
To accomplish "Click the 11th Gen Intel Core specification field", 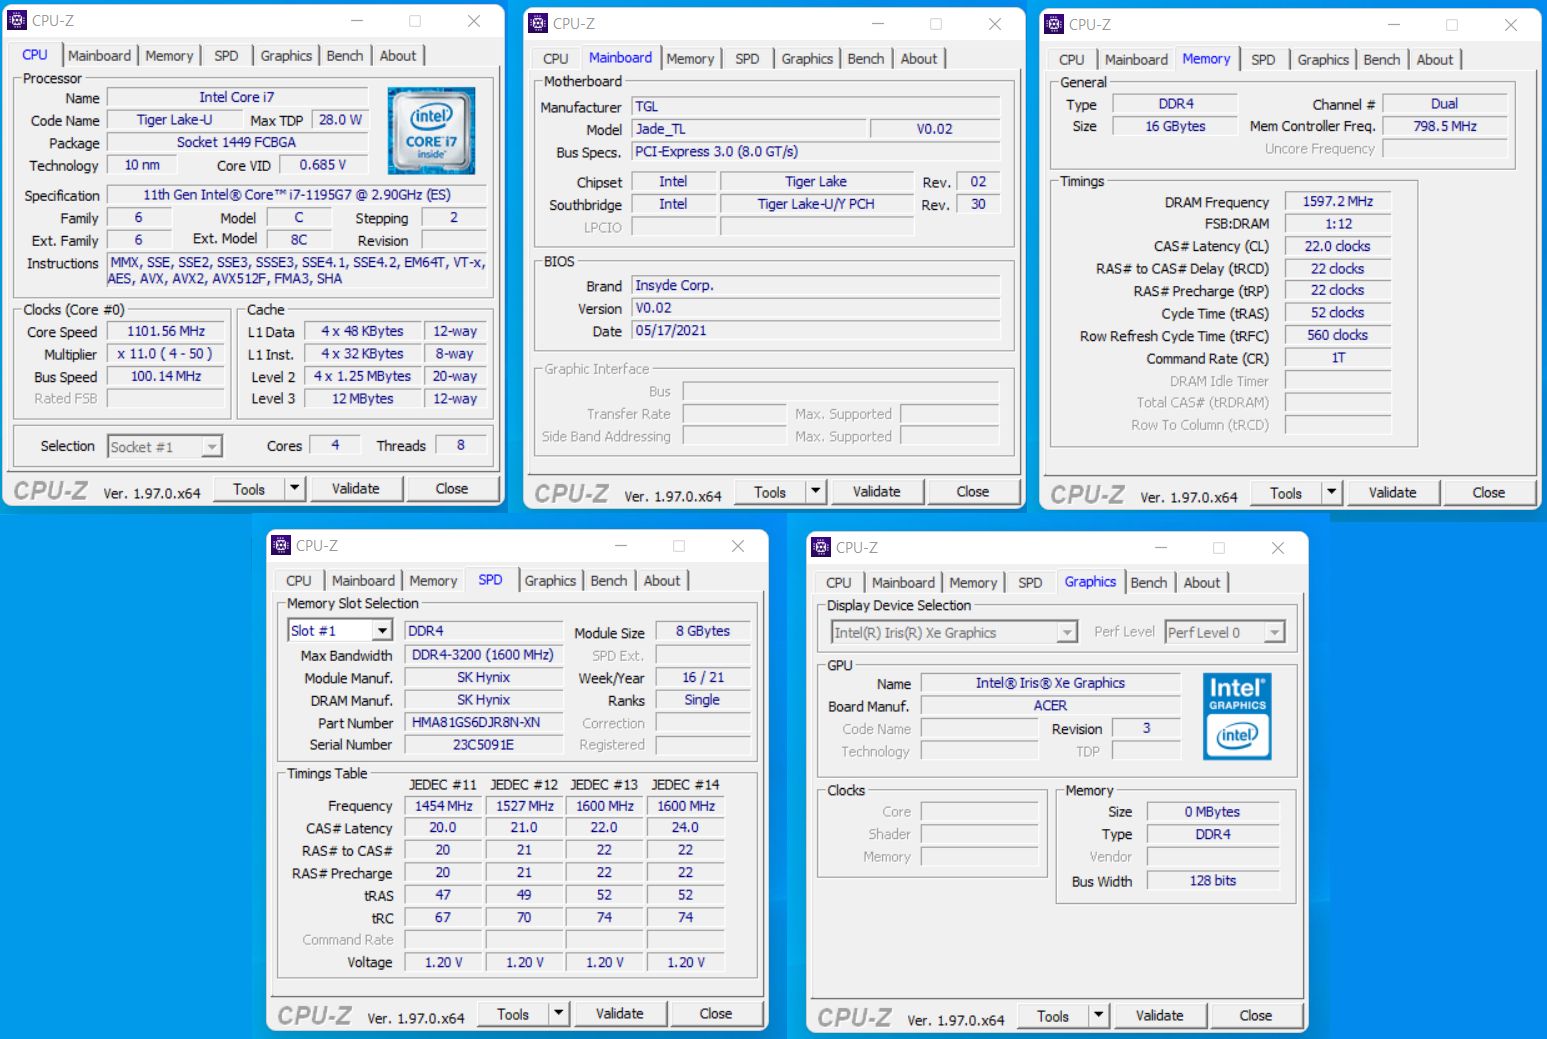I will pyautogui.click(x=296, y=195).
